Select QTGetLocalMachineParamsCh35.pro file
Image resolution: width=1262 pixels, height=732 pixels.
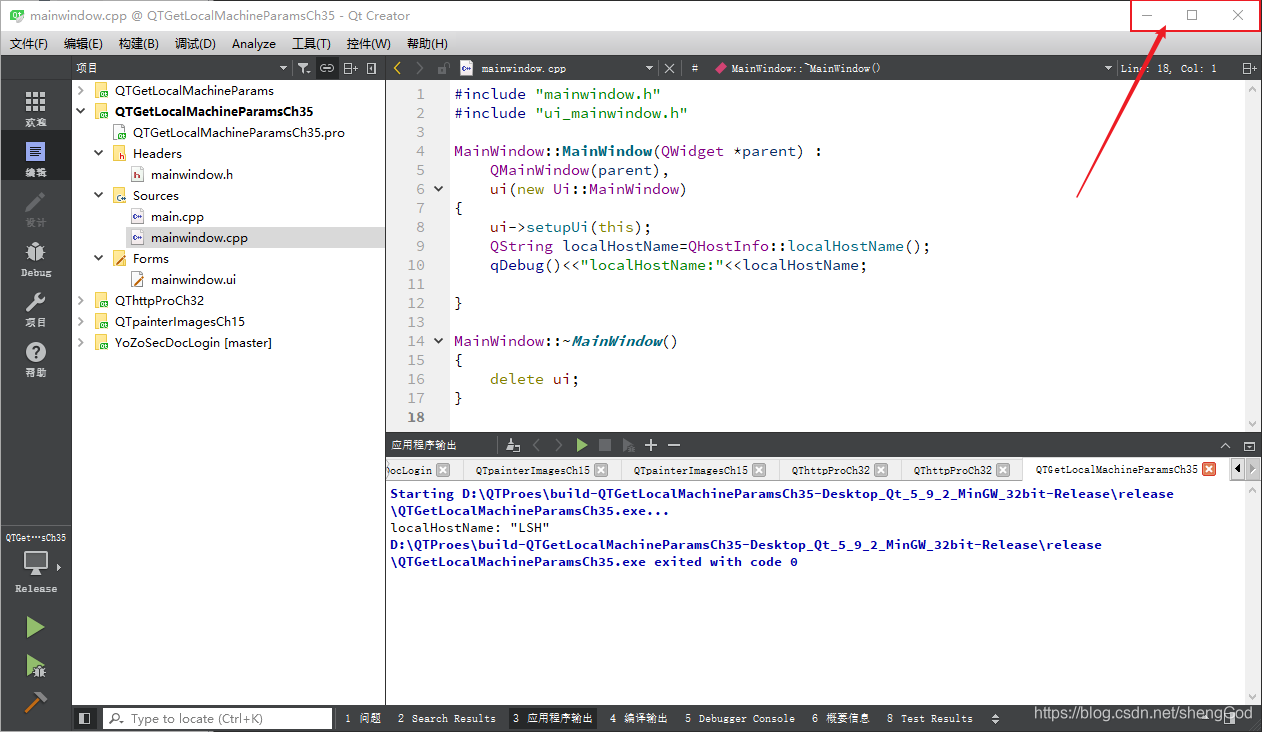click(238, 132)
